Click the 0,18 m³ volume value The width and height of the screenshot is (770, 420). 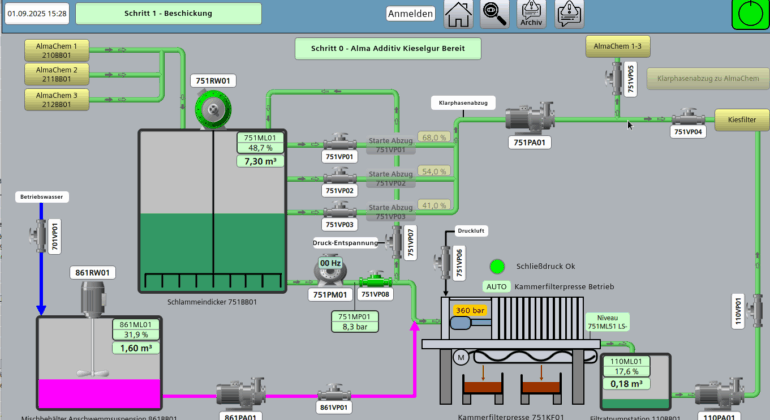[626, 384]
